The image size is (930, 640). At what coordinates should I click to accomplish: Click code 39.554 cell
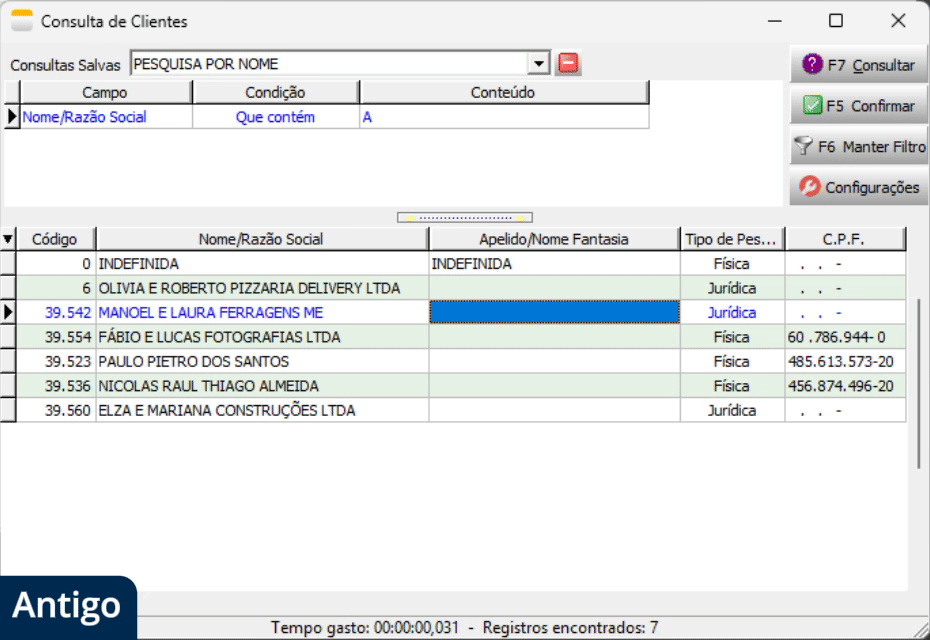(56, 337)
